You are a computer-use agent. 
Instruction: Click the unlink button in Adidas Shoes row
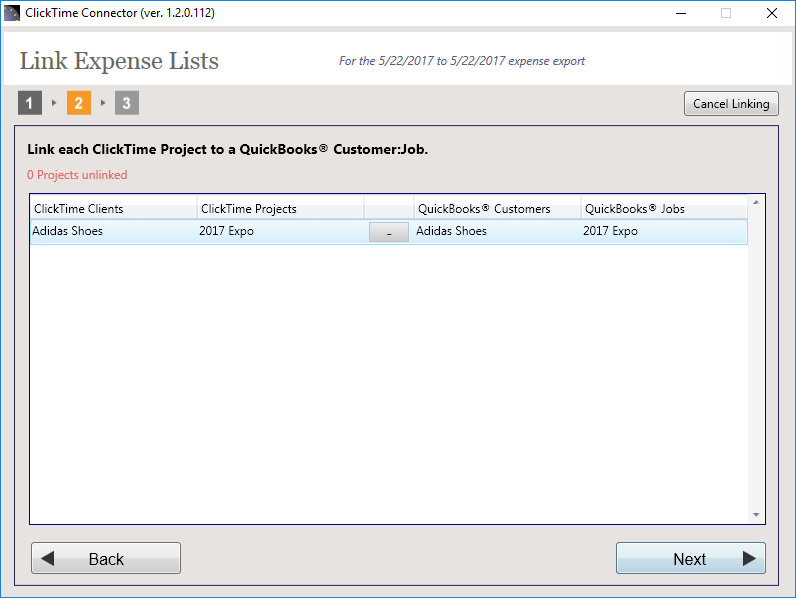pyautogui.click(x=389, y=232)
